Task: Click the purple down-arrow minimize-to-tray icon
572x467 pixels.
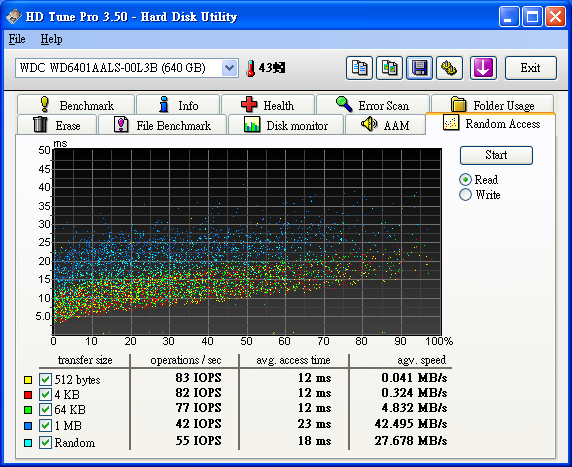Action: [483, 68]
